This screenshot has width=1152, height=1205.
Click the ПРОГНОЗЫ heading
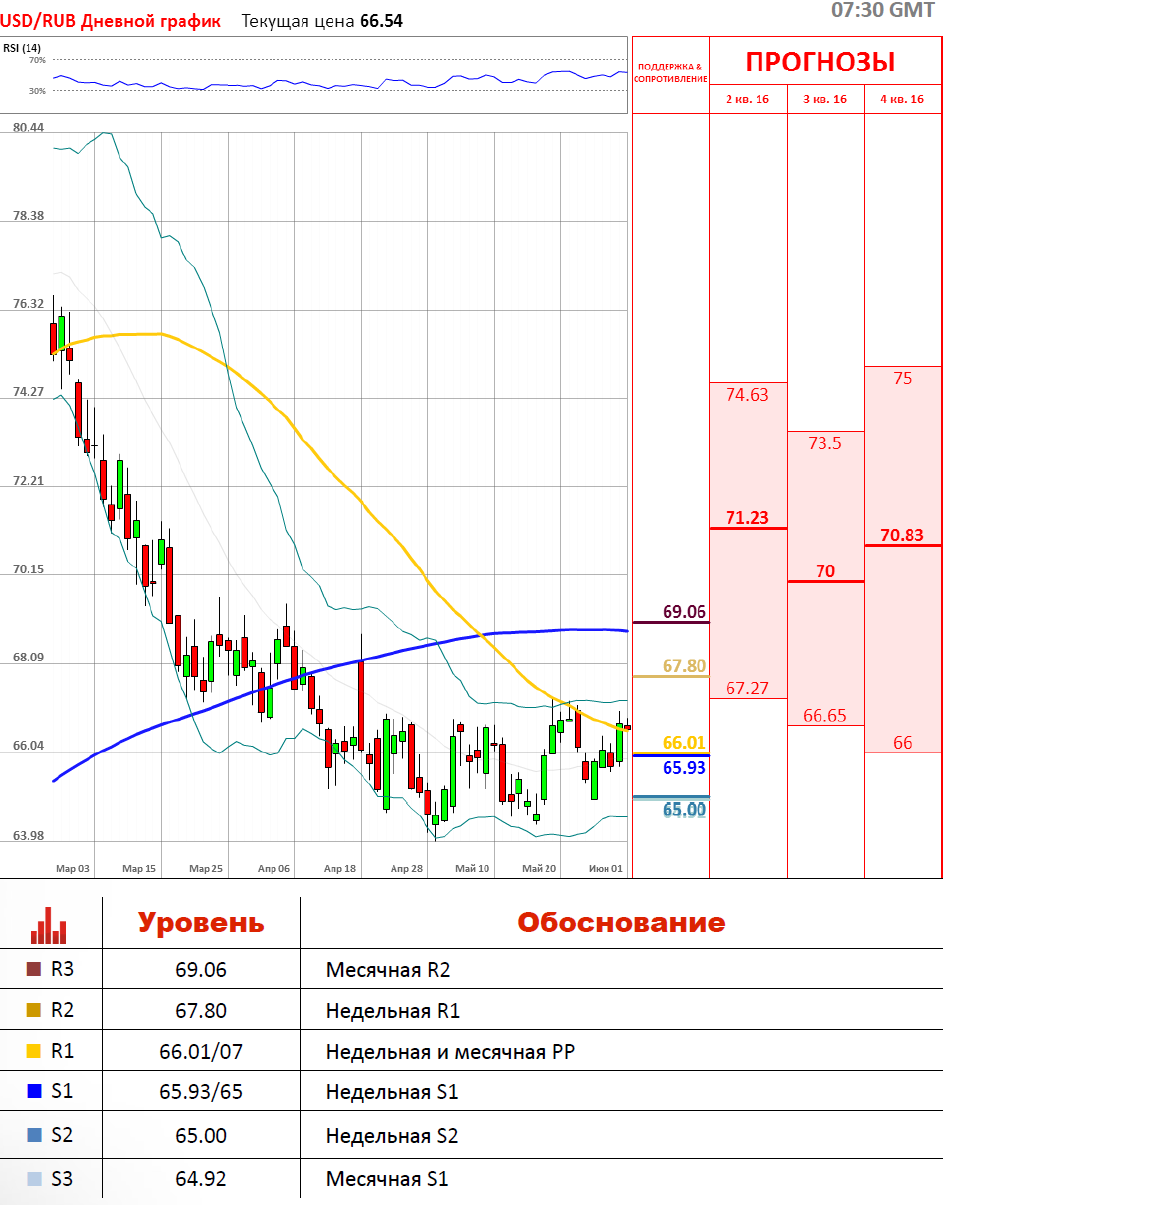click(x=821, y=62)
